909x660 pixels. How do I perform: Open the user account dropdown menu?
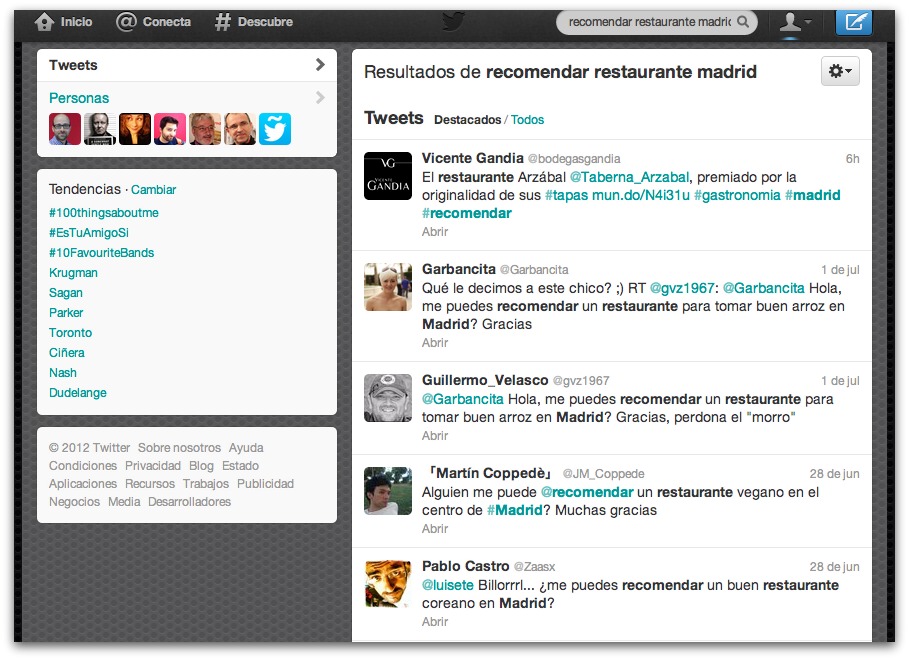pos(795,22)
